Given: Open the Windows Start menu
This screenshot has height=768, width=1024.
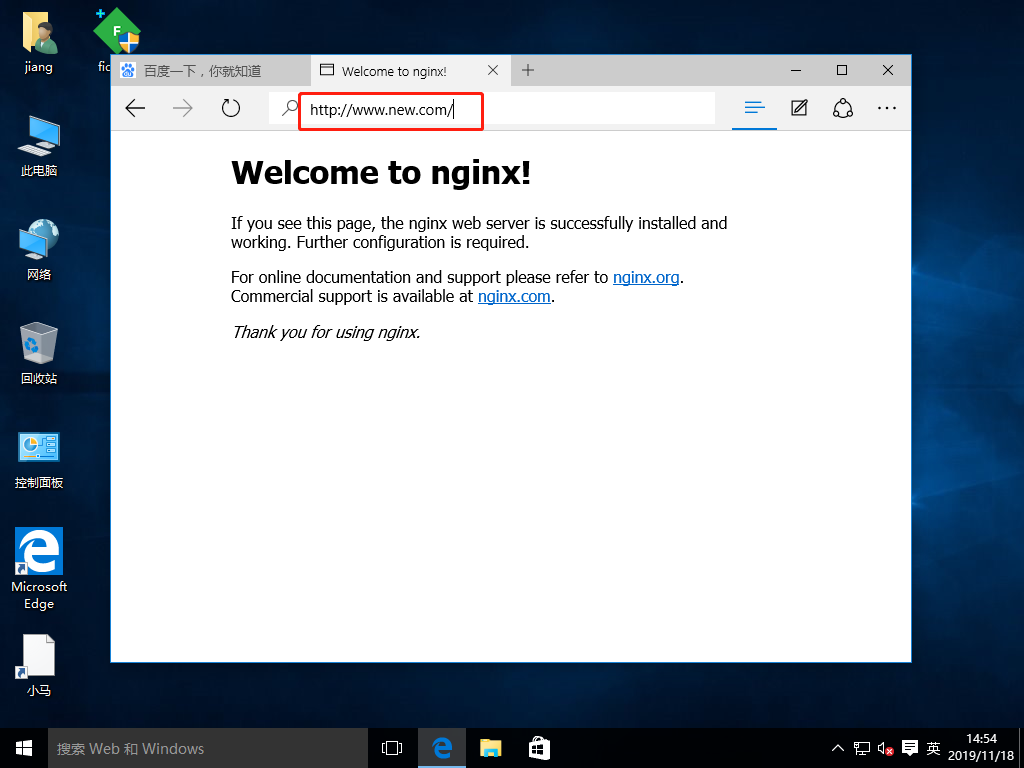Looking at the screenshot, I should tap(24, 748).
